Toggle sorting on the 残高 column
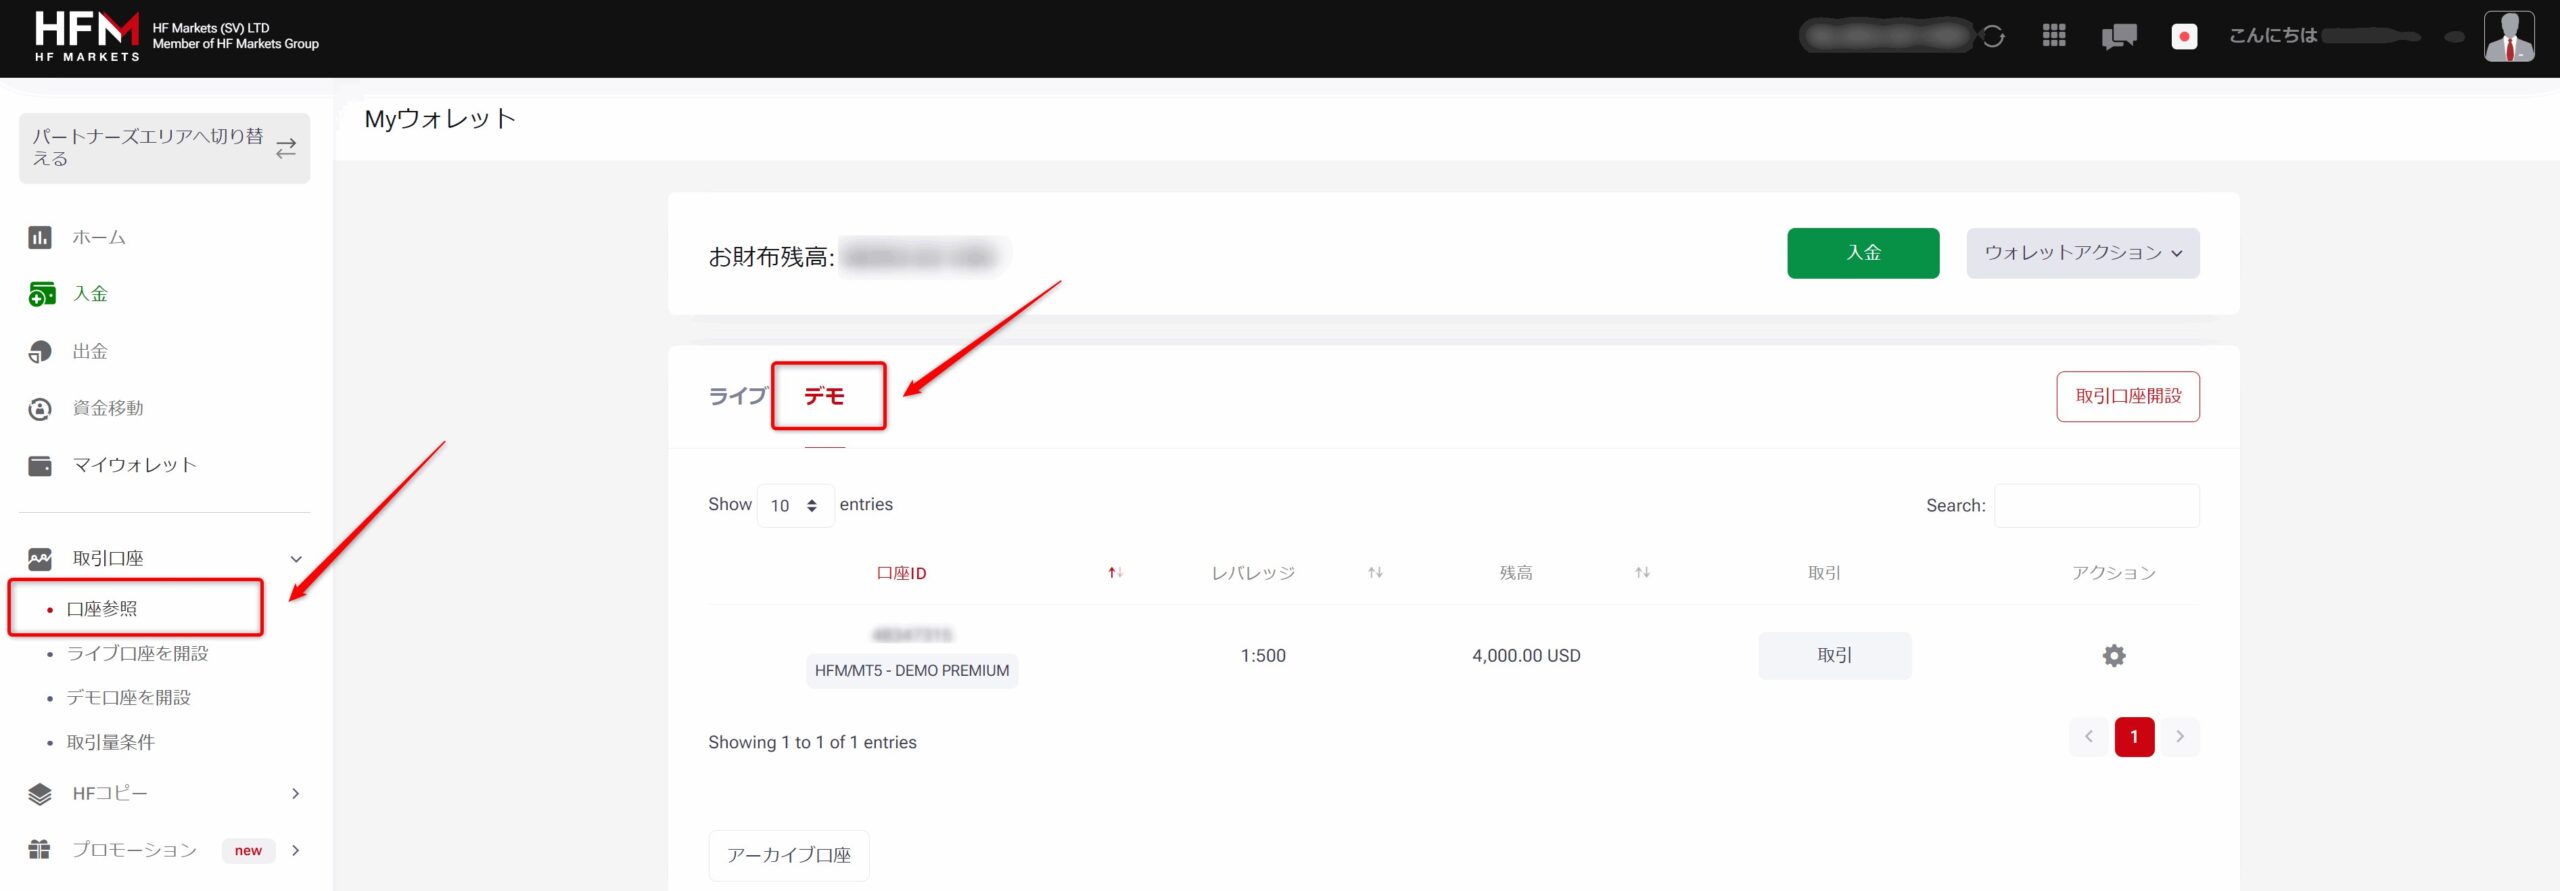This screenshot has height=891, width=2560. [1642, 573]
